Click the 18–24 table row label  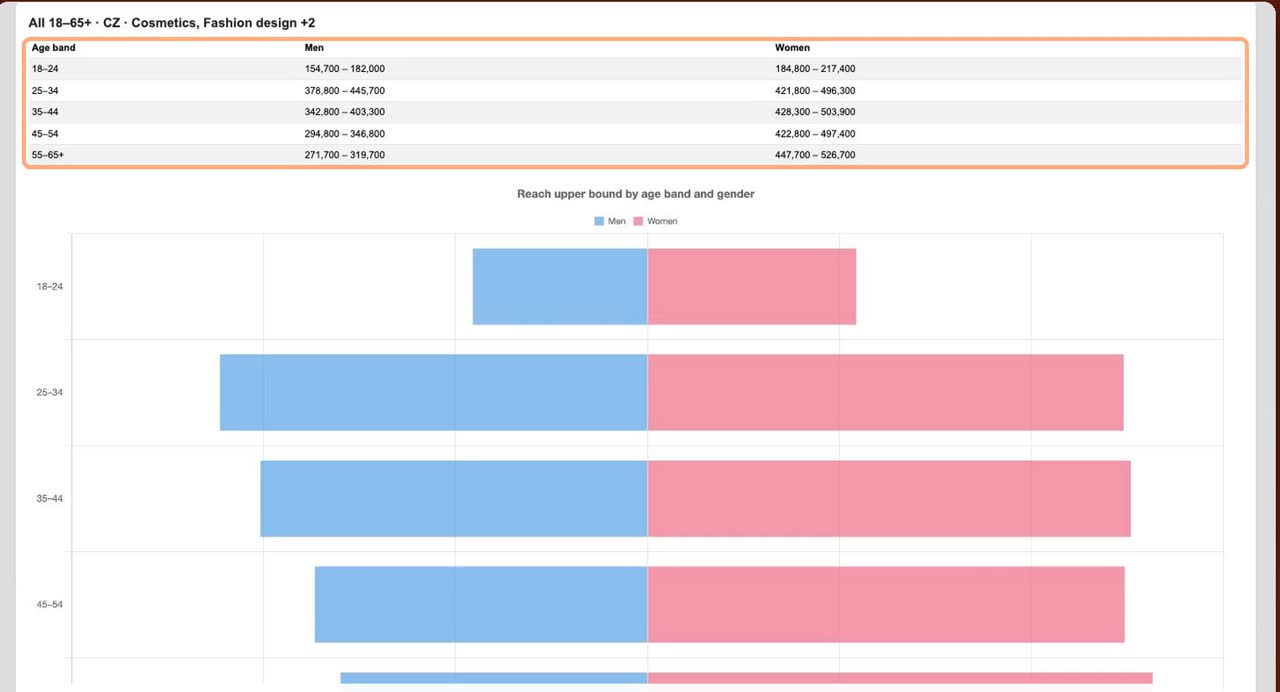click(x=45, y=69)
